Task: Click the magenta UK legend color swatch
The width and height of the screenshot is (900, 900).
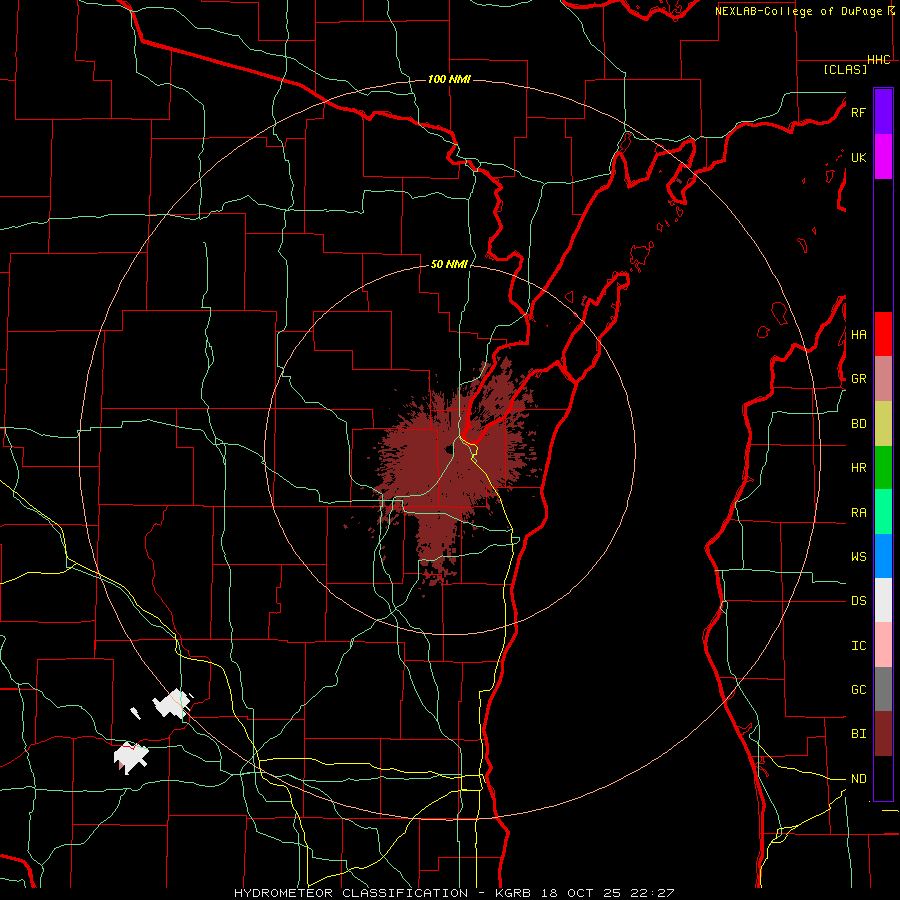Action: pyautogui.click(x=883, y=157)
